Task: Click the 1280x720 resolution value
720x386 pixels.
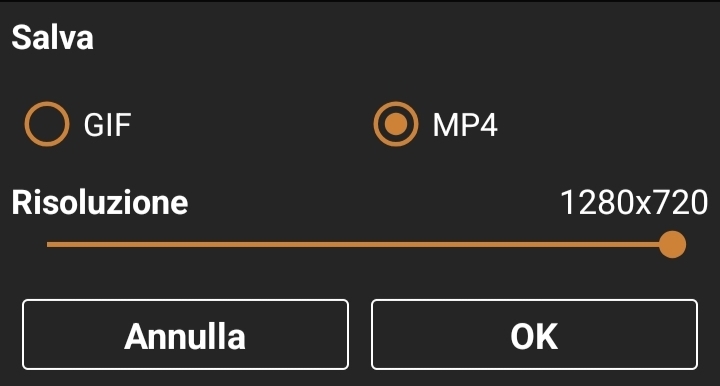Action: point(634,202)
